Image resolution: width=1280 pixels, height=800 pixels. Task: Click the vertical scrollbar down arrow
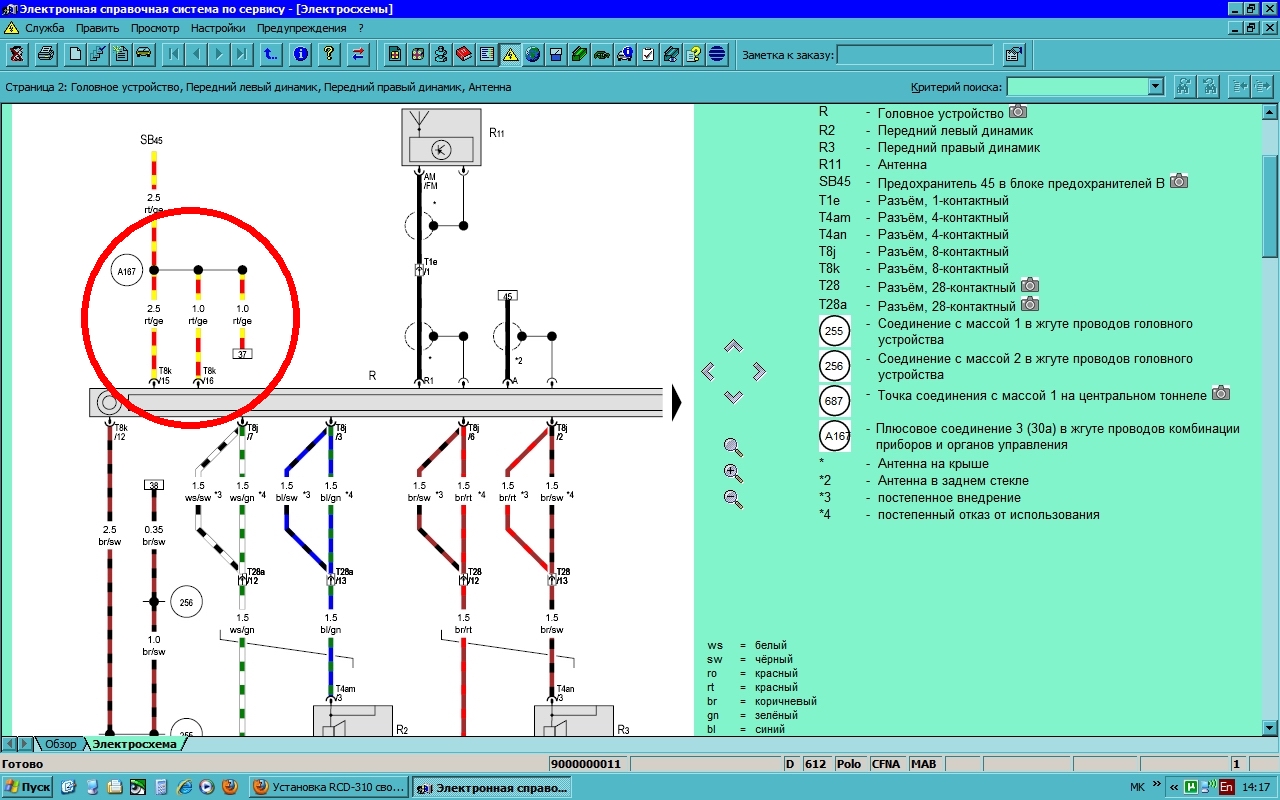coord(1270,728)
